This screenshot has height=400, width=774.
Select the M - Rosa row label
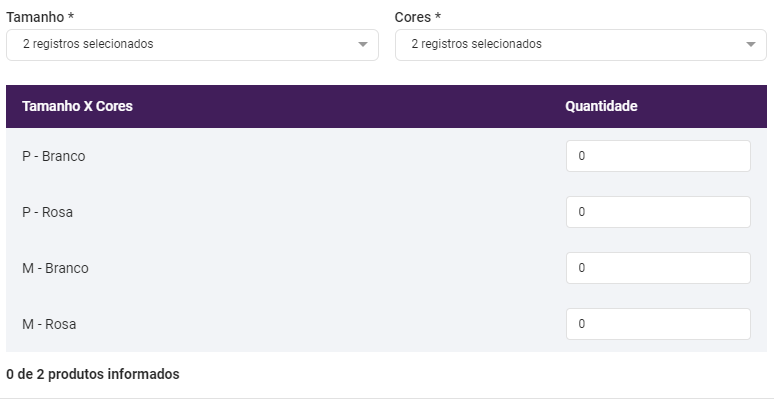[49, 324]
